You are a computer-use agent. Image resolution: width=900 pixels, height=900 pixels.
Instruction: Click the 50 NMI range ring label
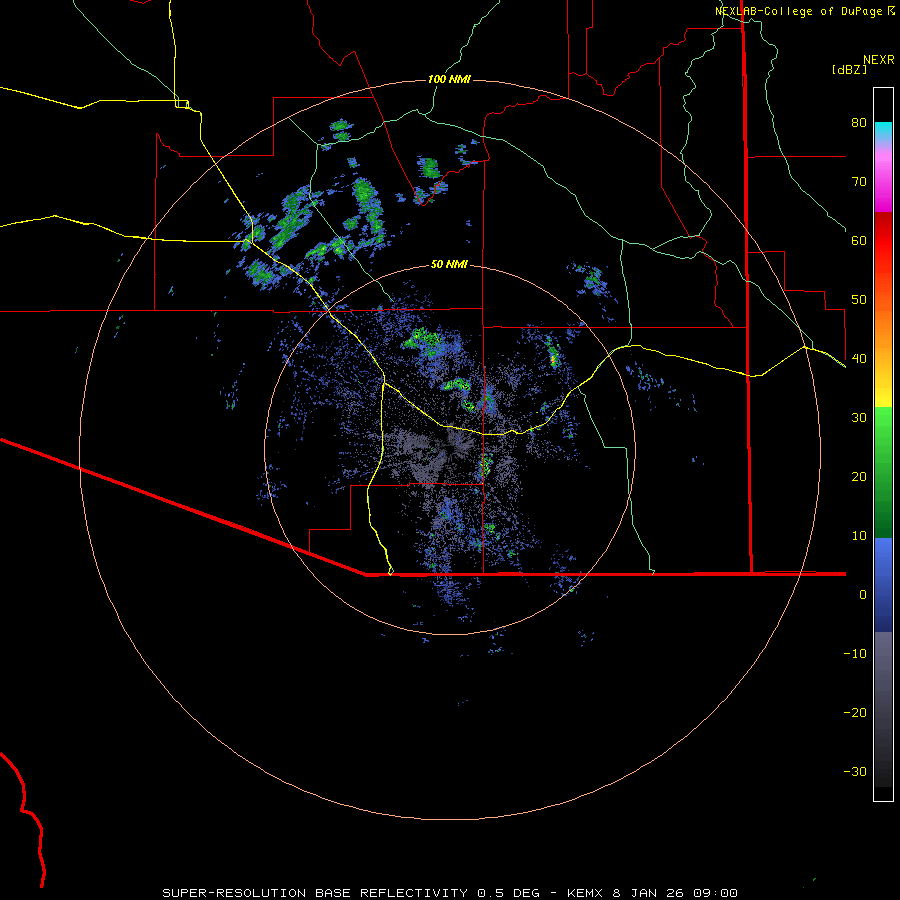(x=449, y=265)
